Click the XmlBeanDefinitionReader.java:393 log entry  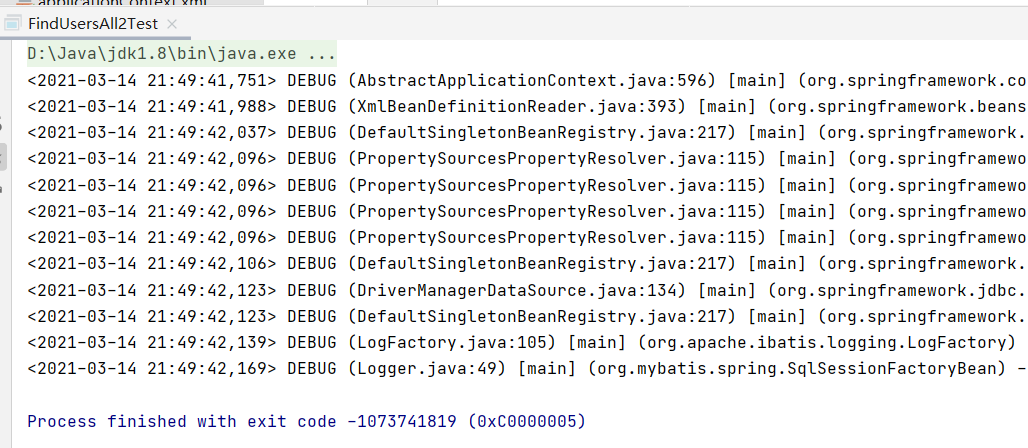(x=526, y=107)
